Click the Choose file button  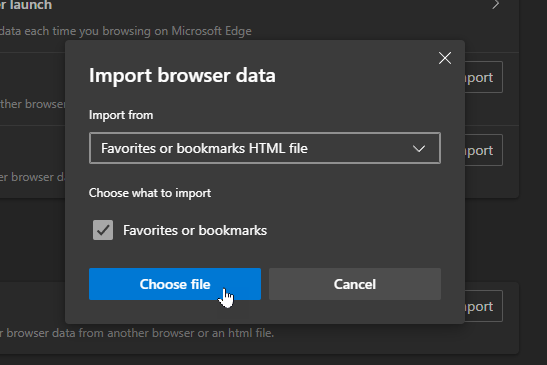coord(175,284)
